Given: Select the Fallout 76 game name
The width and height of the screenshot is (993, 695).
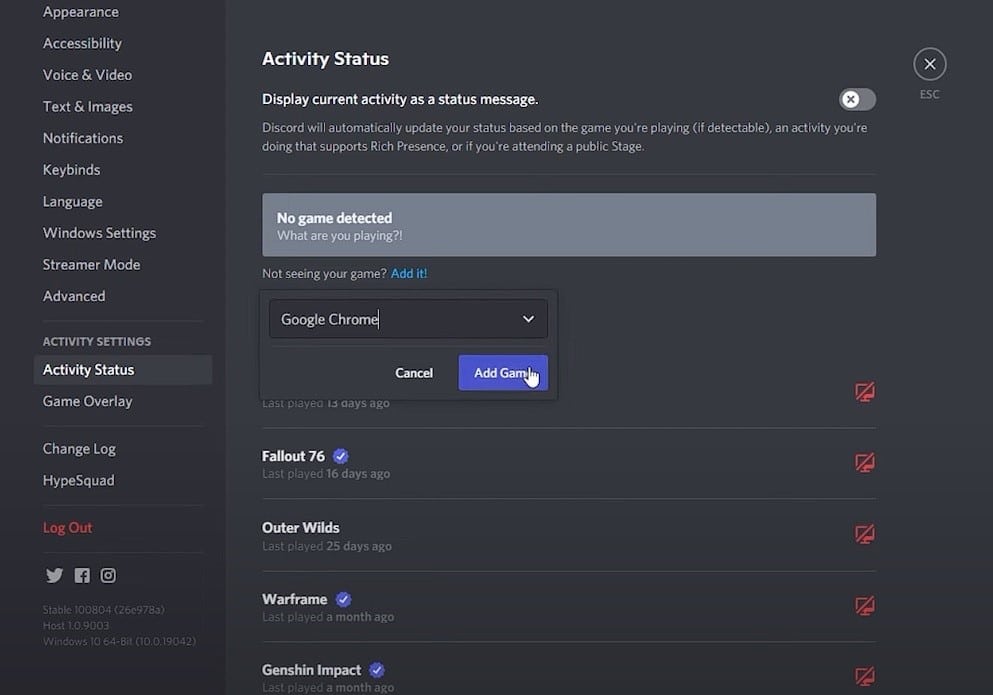Looking at the screenshot, I should (293, 456).
